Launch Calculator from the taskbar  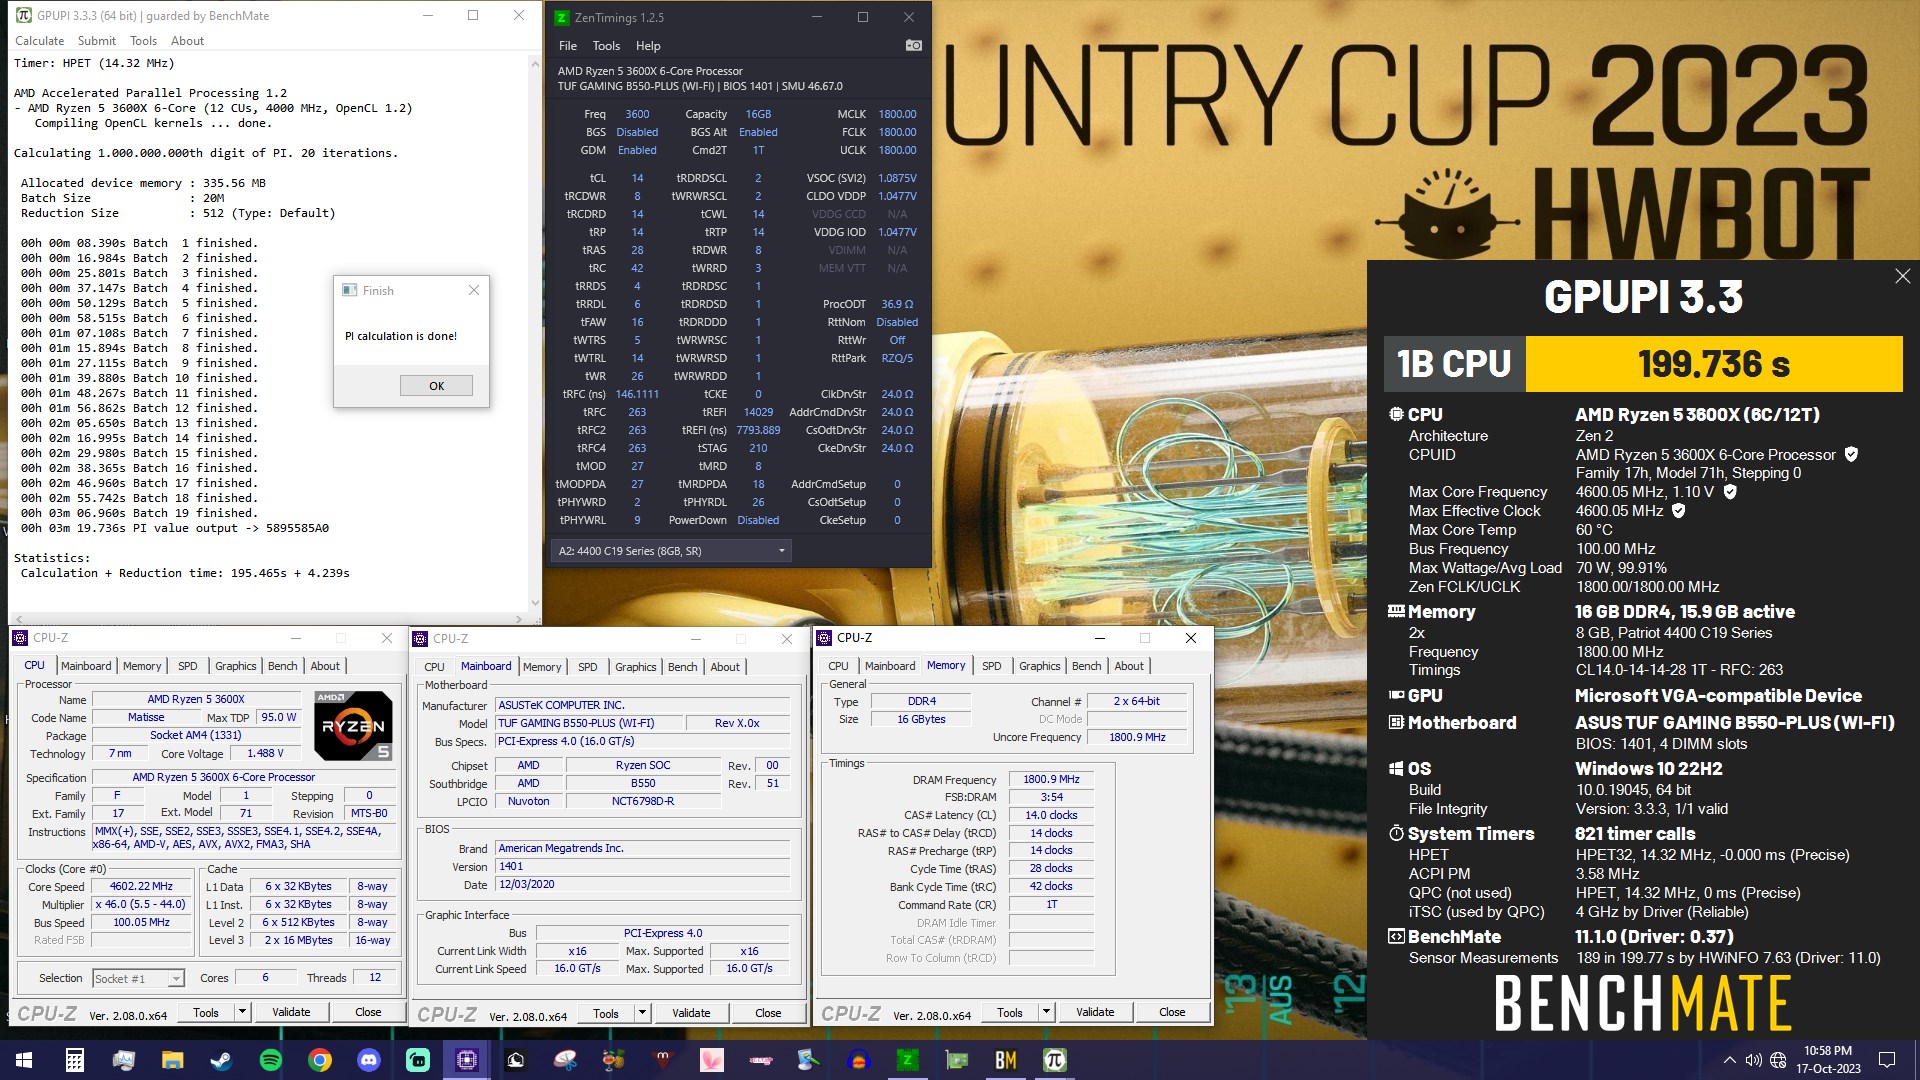[x=74, y=1060]
